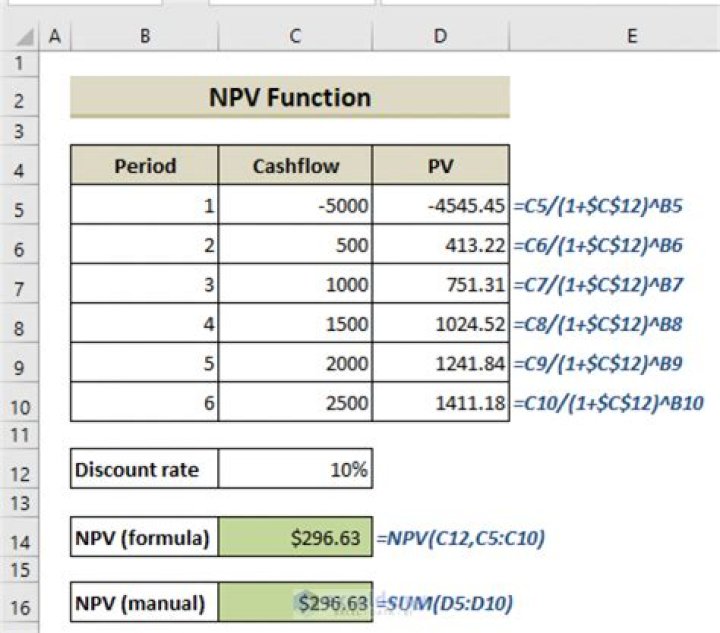Select cashflow cell 1500
720x633 pixels.
(x=295, y=323)
